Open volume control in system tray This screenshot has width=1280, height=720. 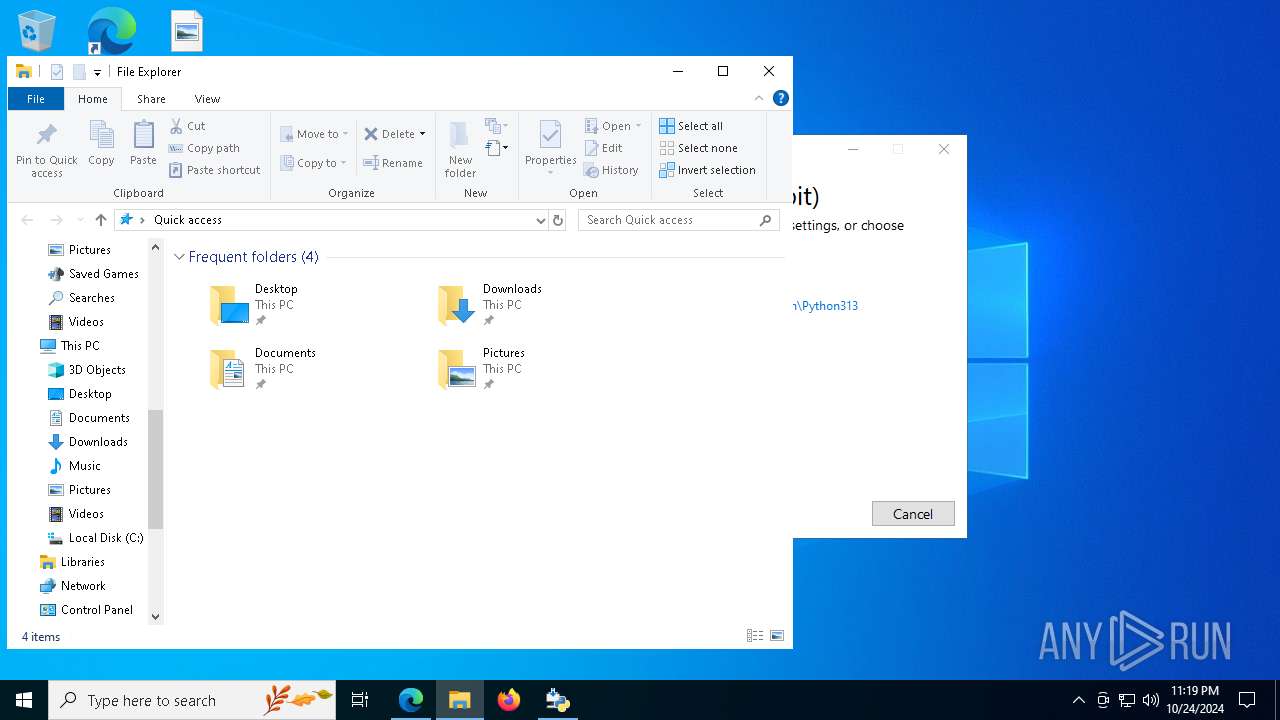click(x=1151, y=700)
